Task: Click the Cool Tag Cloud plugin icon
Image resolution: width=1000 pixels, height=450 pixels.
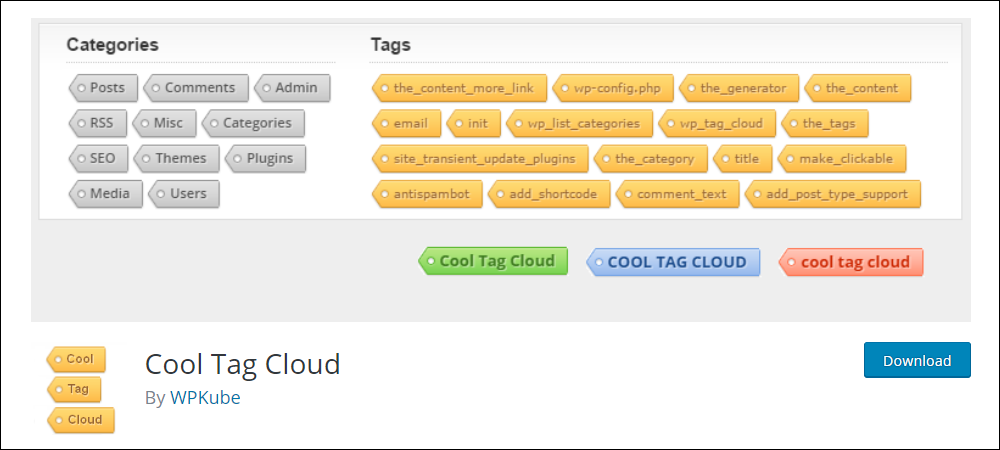Action: pyautogui.click(x=80, y=389)
